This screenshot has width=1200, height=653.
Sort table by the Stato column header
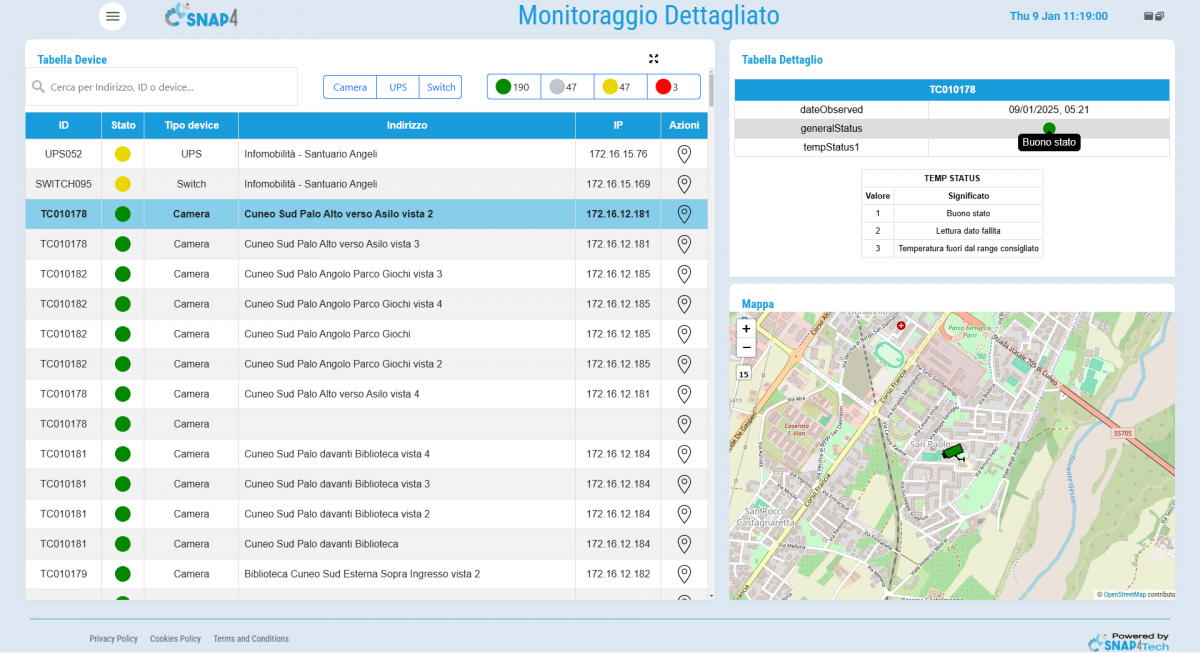[123, 126]
